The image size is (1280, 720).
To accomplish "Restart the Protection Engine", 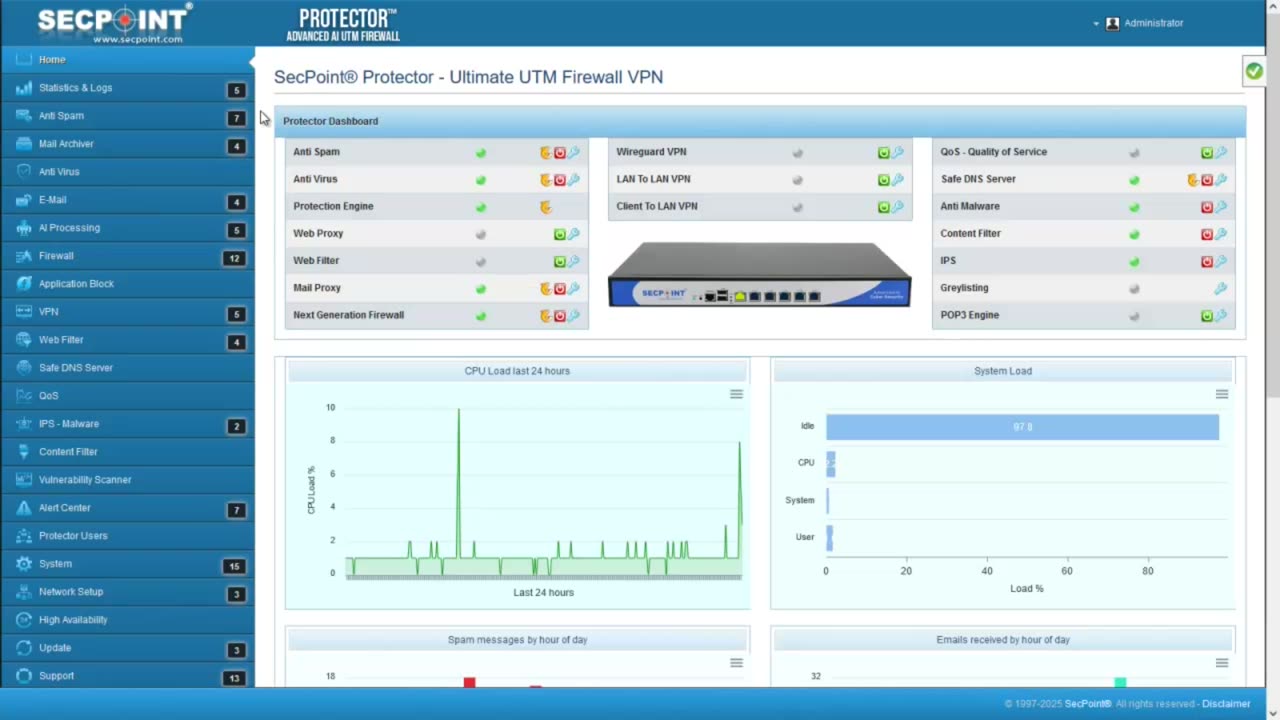I will click(x=545, y=207).
